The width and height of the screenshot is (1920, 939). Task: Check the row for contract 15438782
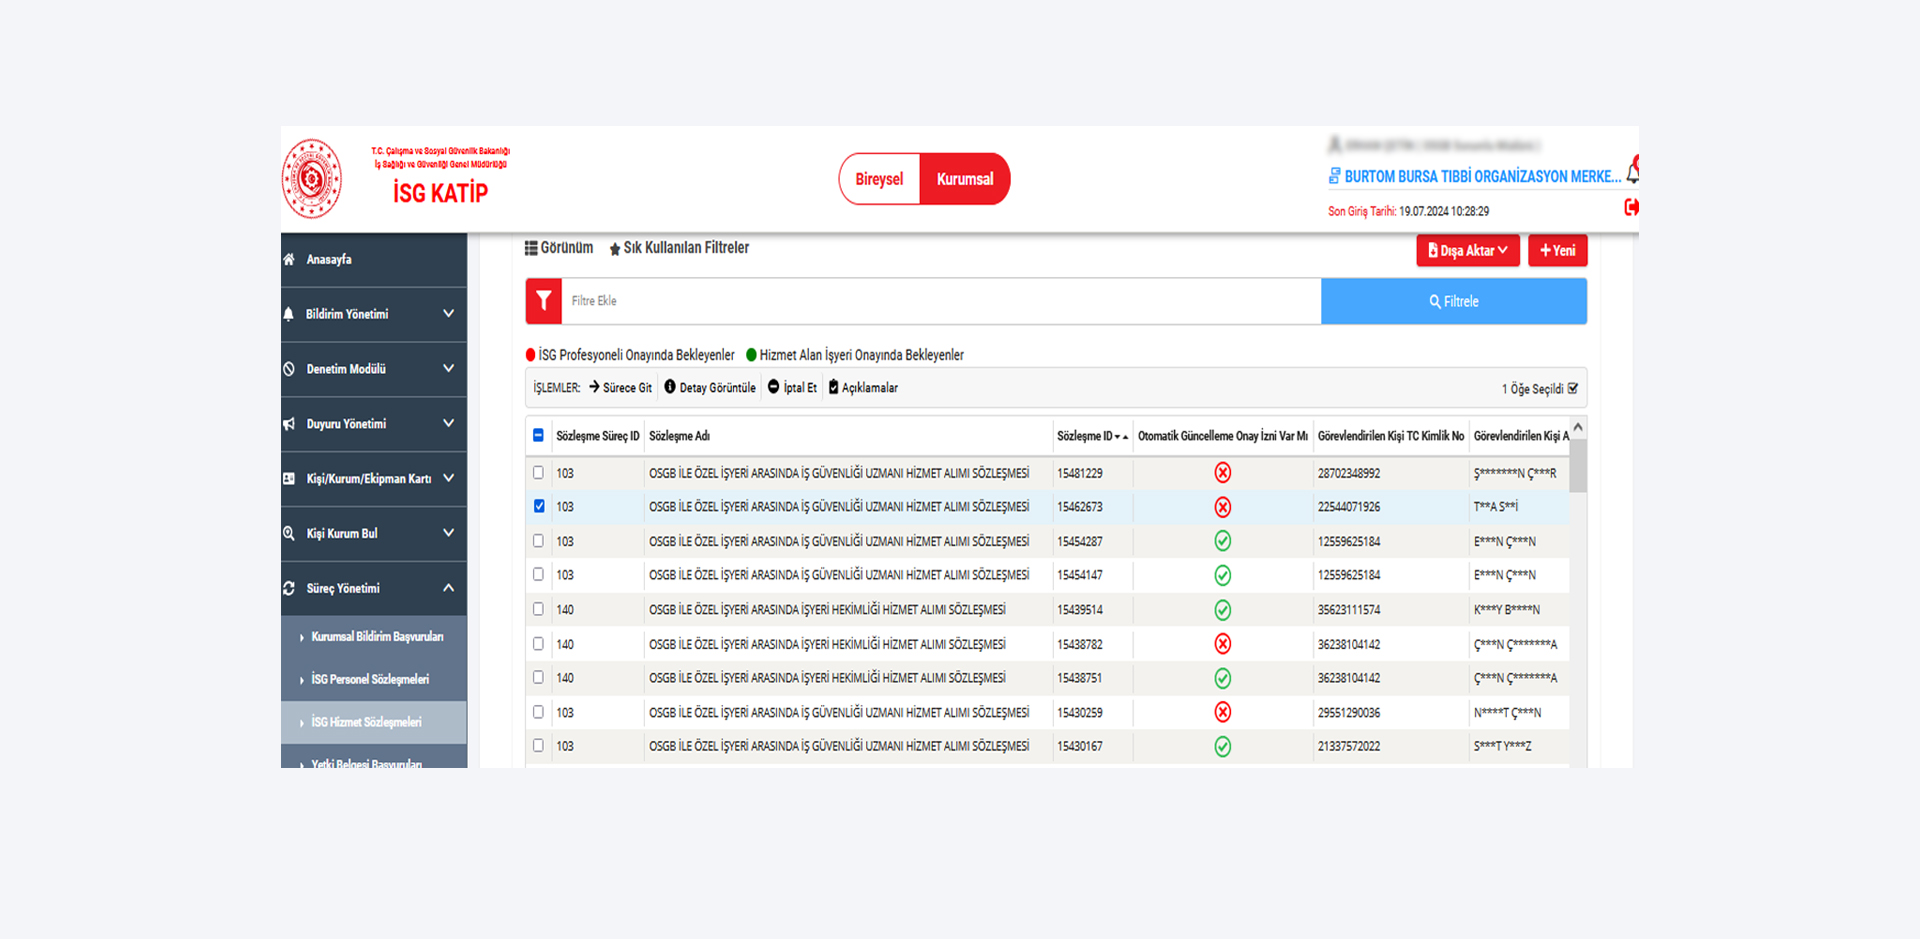pos(538,643)
